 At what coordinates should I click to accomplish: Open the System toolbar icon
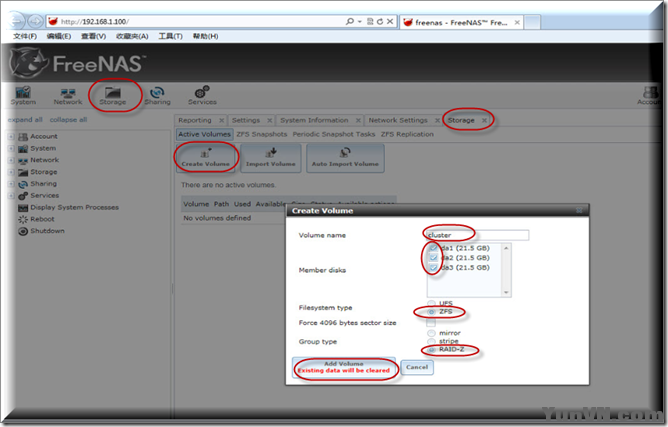pyautogui.click(x=23, y=96)
